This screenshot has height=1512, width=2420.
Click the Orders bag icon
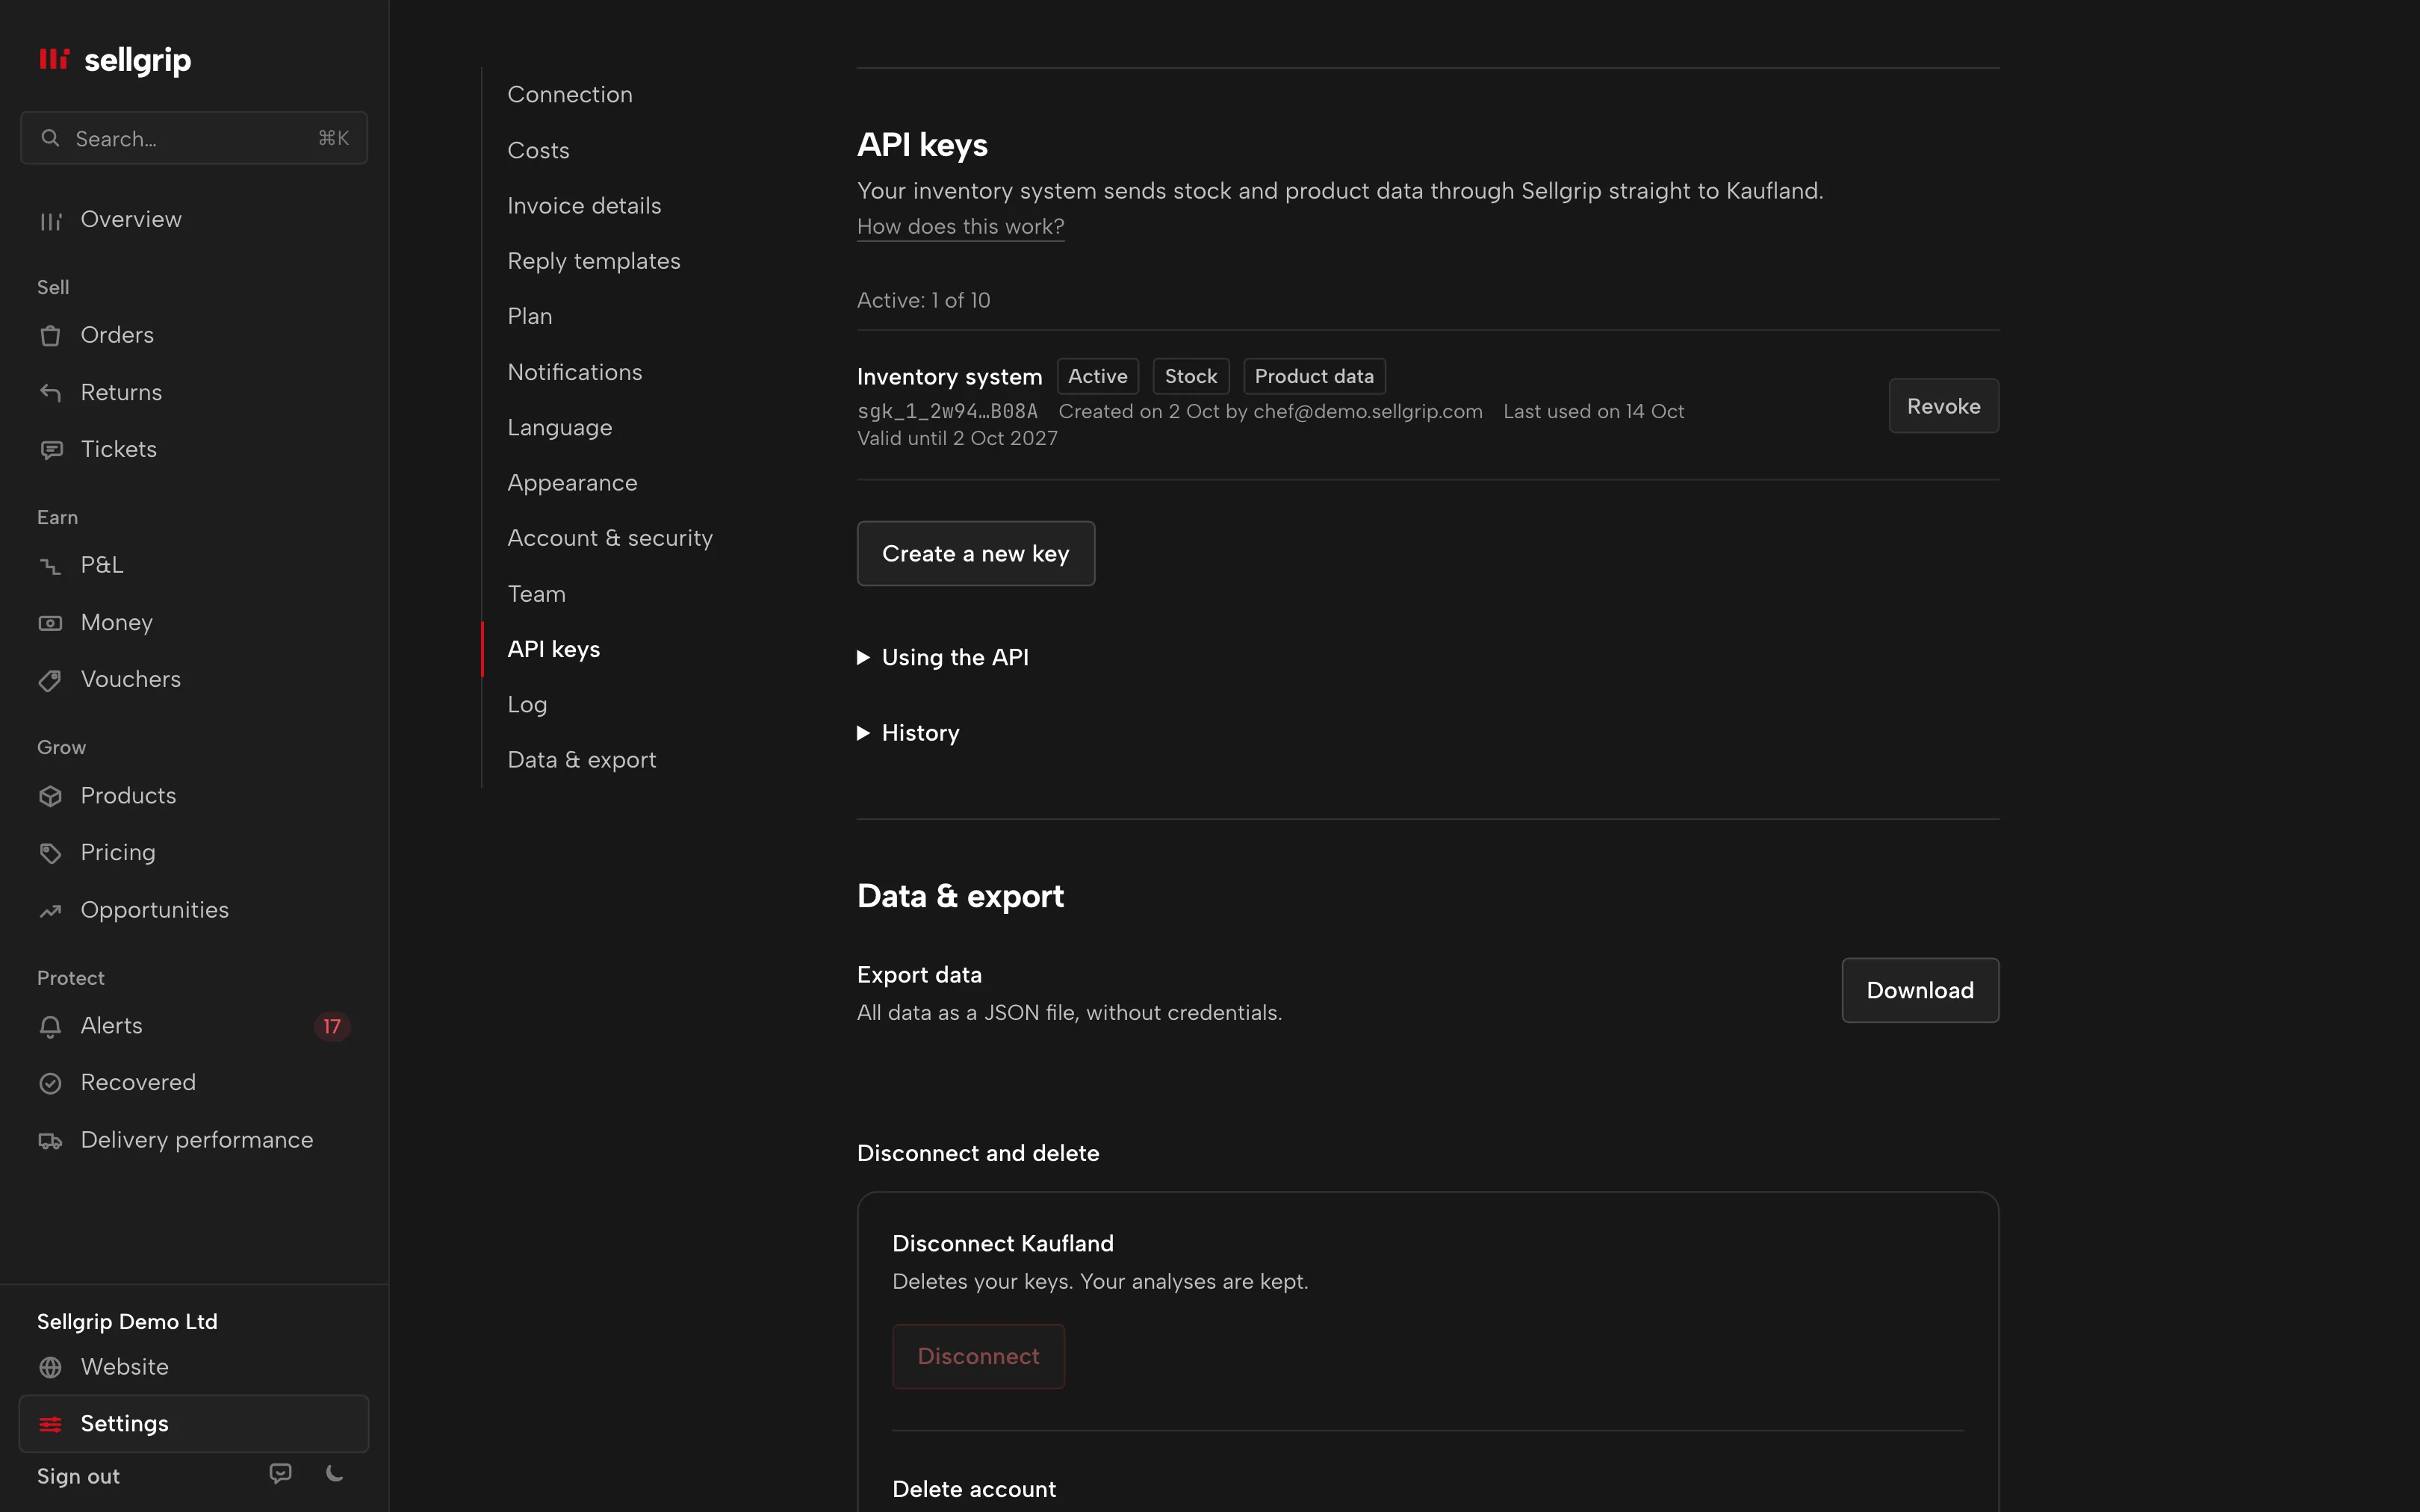point(50,336)
